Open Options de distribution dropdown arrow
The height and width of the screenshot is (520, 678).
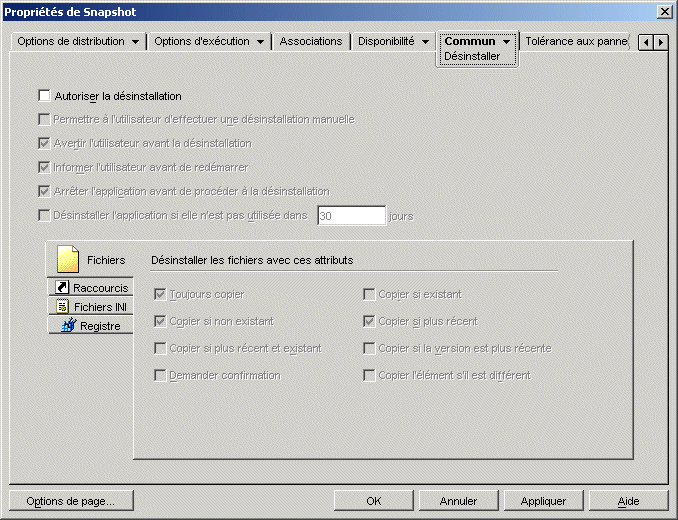[x=135, y=42]
